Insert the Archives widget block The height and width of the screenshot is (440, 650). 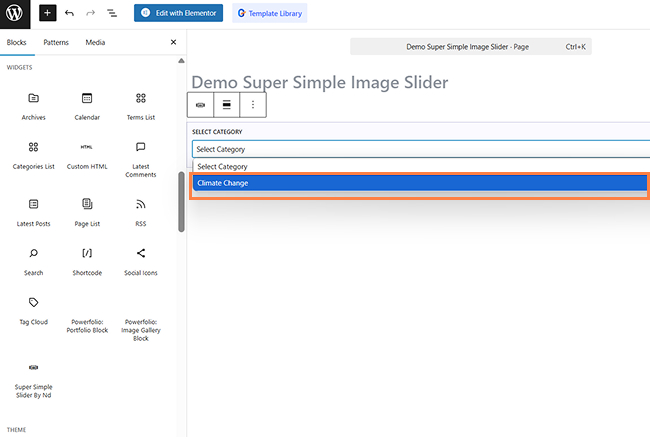(33, 105)
